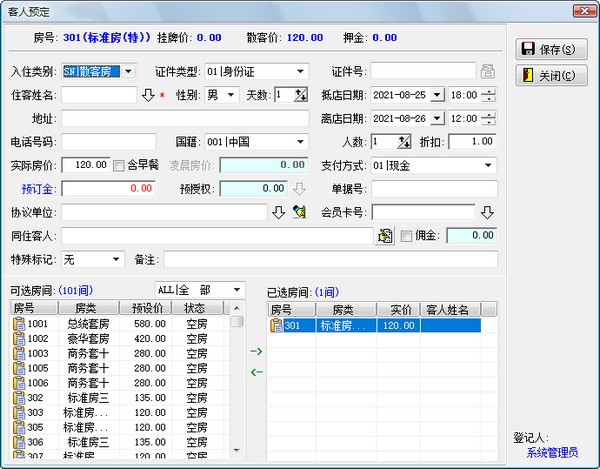Open the 支付方式 payment method dropdown
Viewport: 600px width, 469px height.
point(488,165)
